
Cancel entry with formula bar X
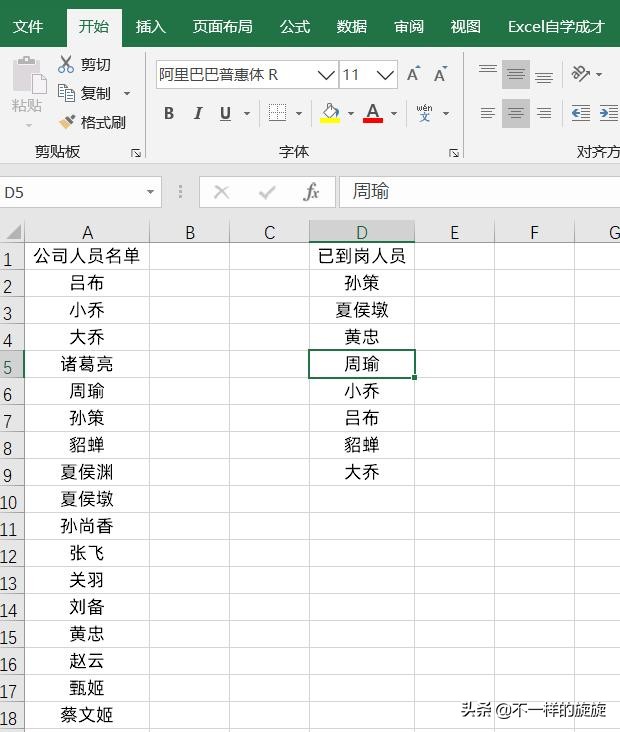[x=221, y=192]
